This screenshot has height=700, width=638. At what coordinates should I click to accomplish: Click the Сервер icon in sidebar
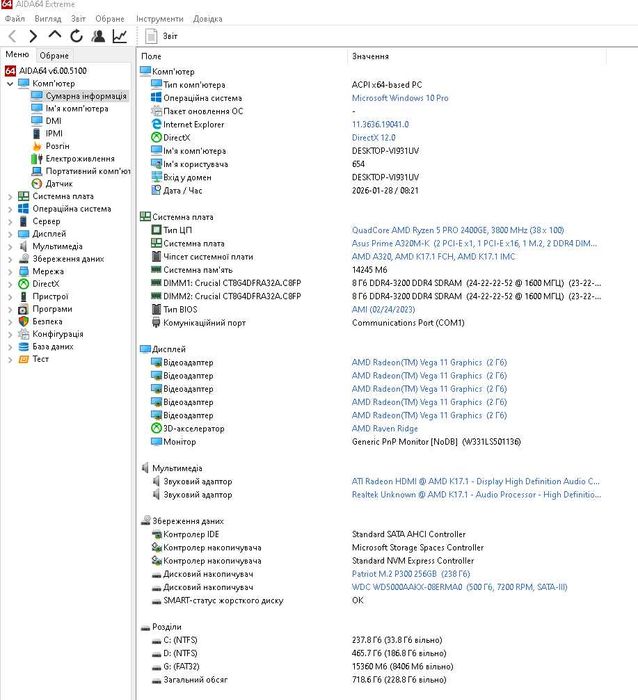(23, 221)
